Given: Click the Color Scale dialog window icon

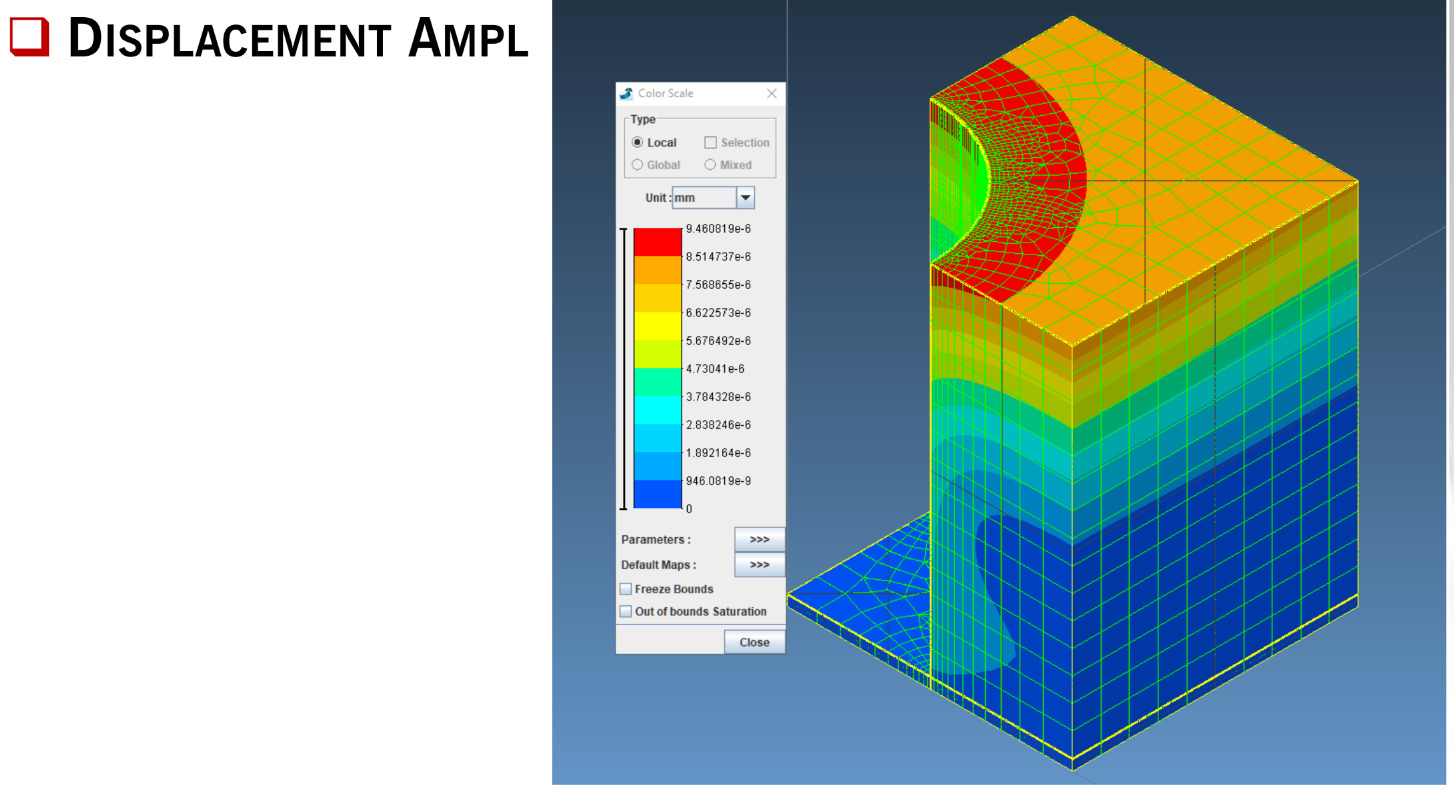Looking at the screenshot, I should point(627,94).
